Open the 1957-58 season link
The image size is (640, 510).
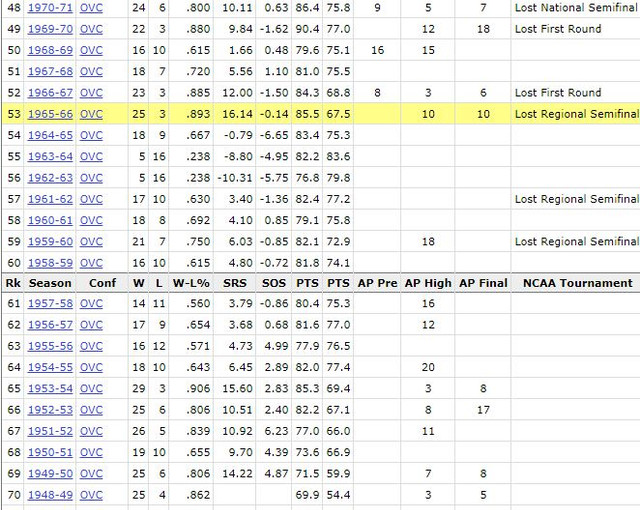(x=50, y=304)
